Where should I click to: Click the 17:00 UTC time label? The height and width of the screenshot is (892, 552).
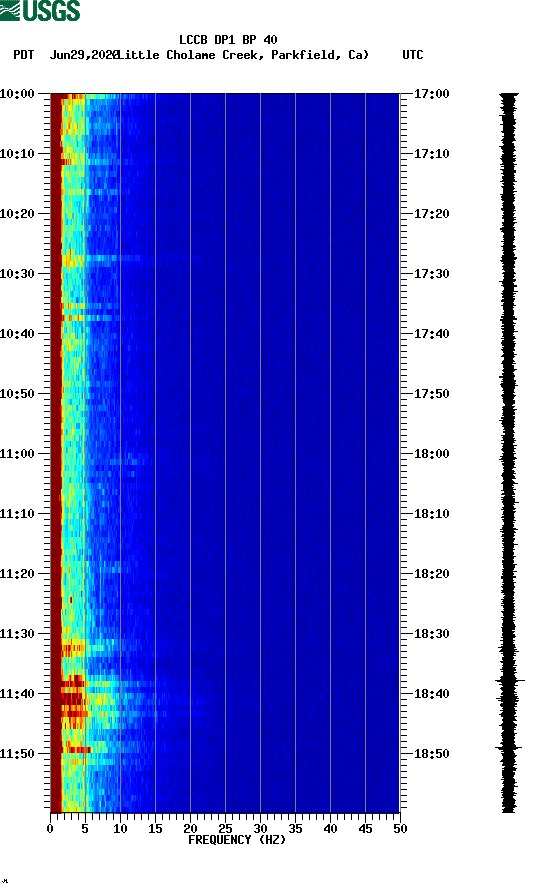point(431,94)
